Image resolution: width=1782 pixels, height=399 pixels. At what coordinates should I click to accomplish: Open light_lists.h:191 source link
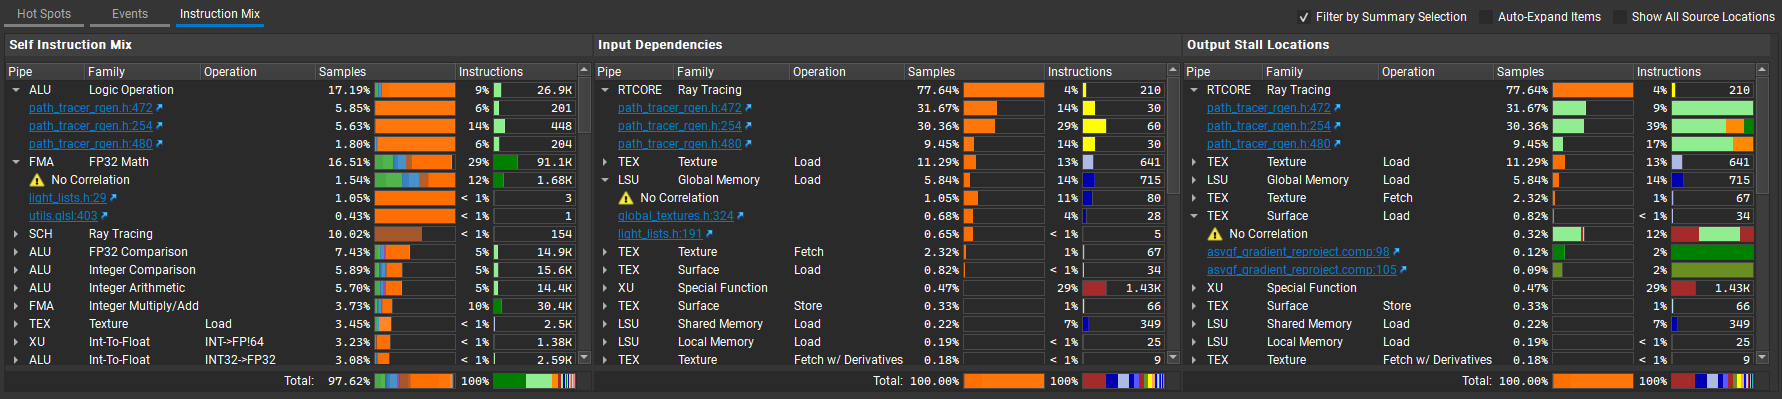tap(660, 234)
